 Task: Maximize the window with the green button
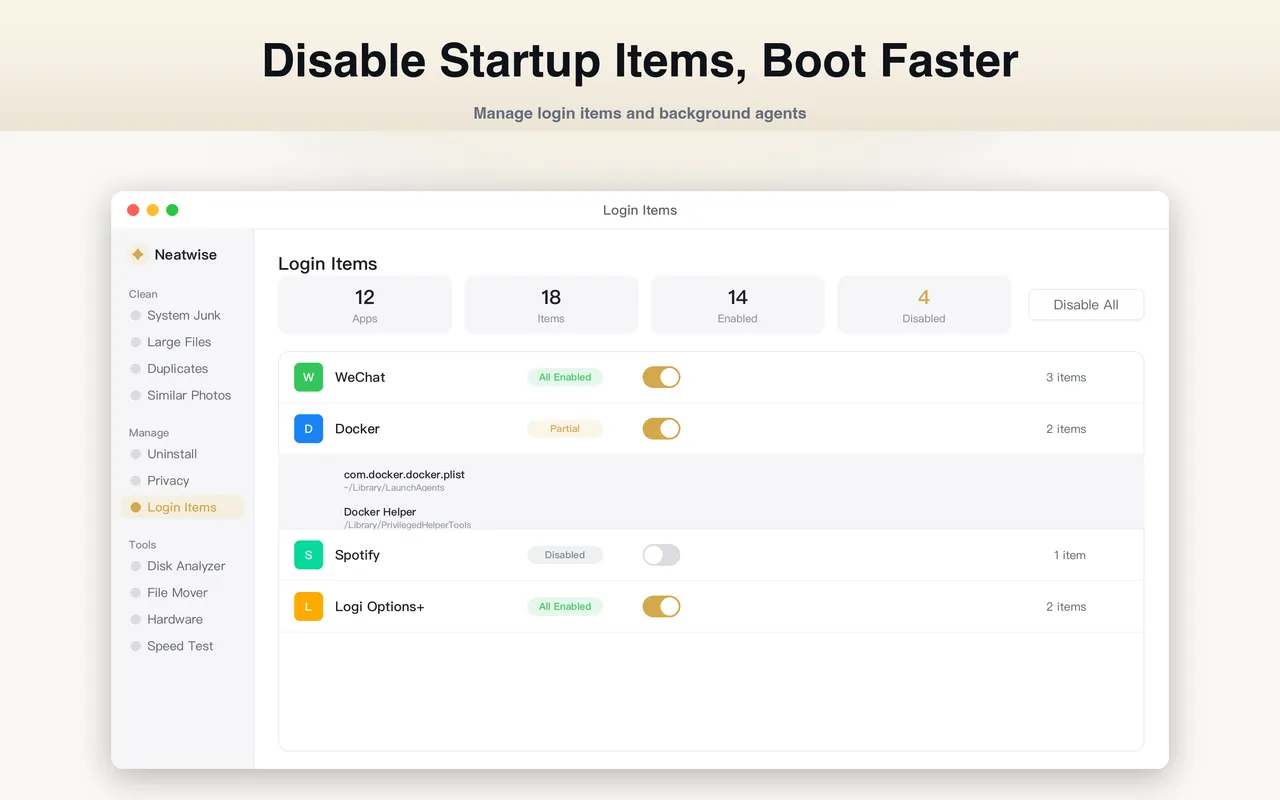pyautogui.click(x=172, y=210)
